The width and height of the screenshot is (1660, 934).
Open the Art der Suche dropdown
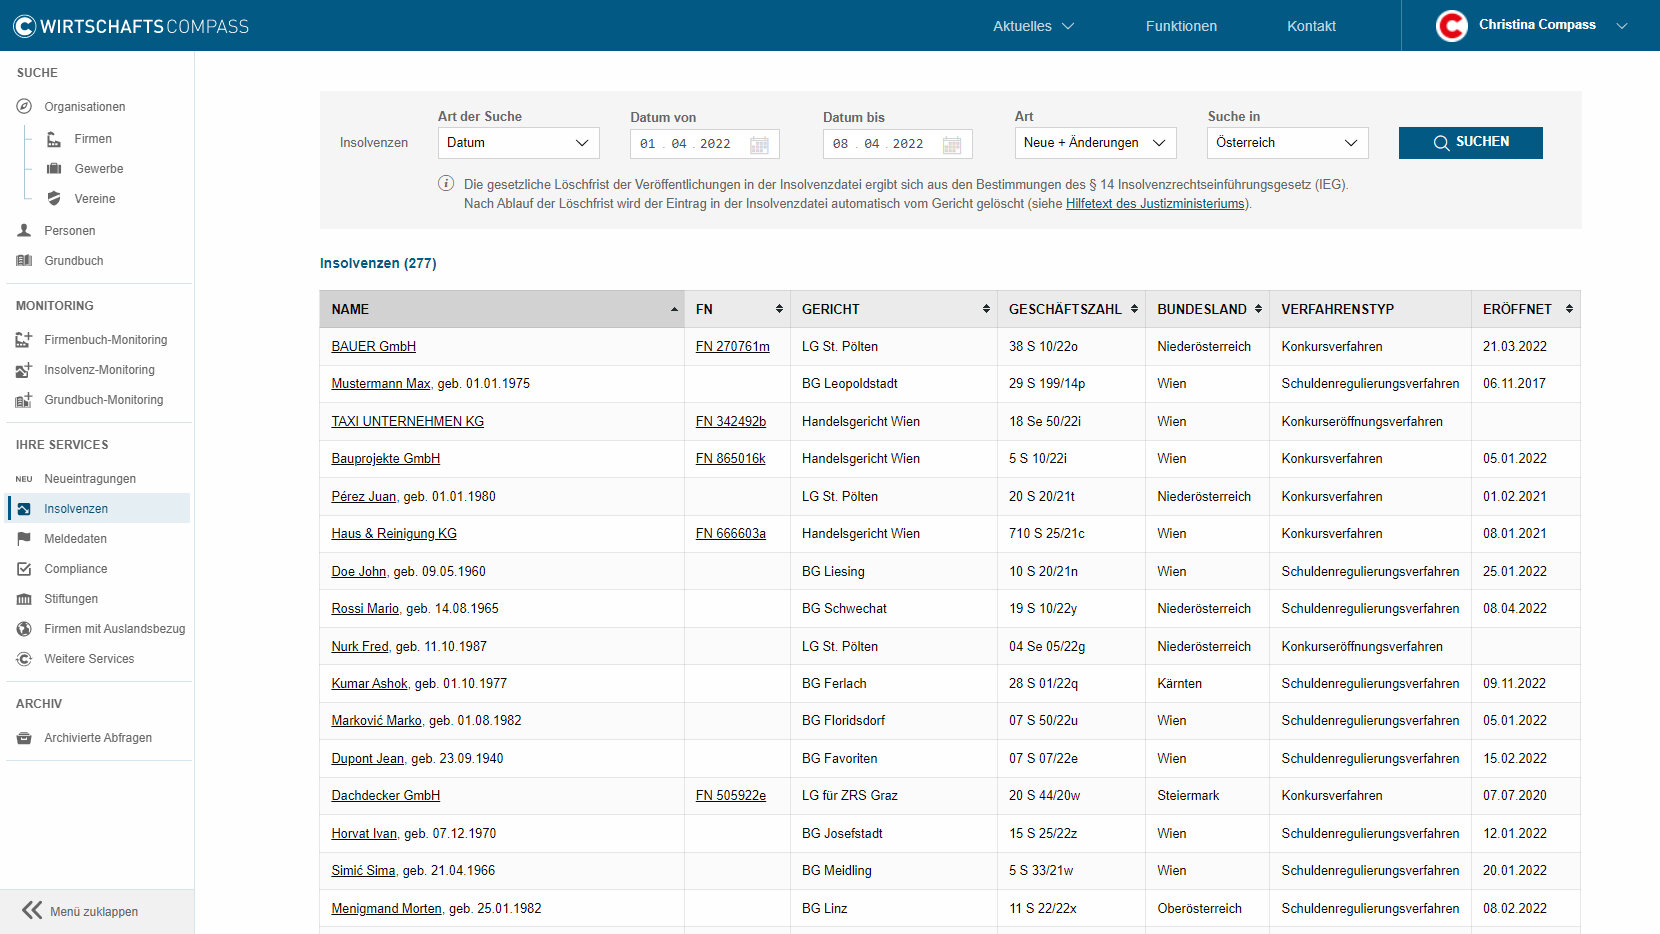[518, 143]
